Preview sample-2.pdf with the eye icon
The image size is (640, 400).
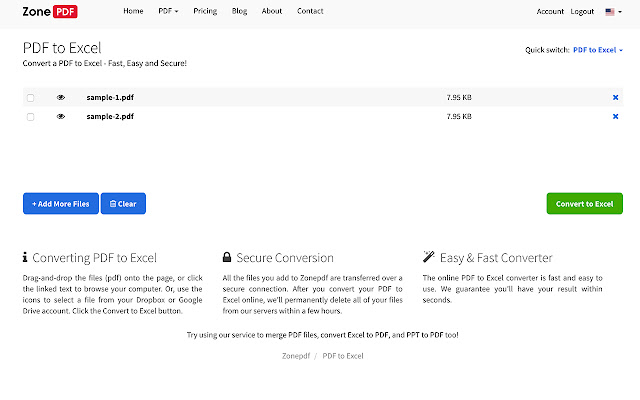point(61,117)
